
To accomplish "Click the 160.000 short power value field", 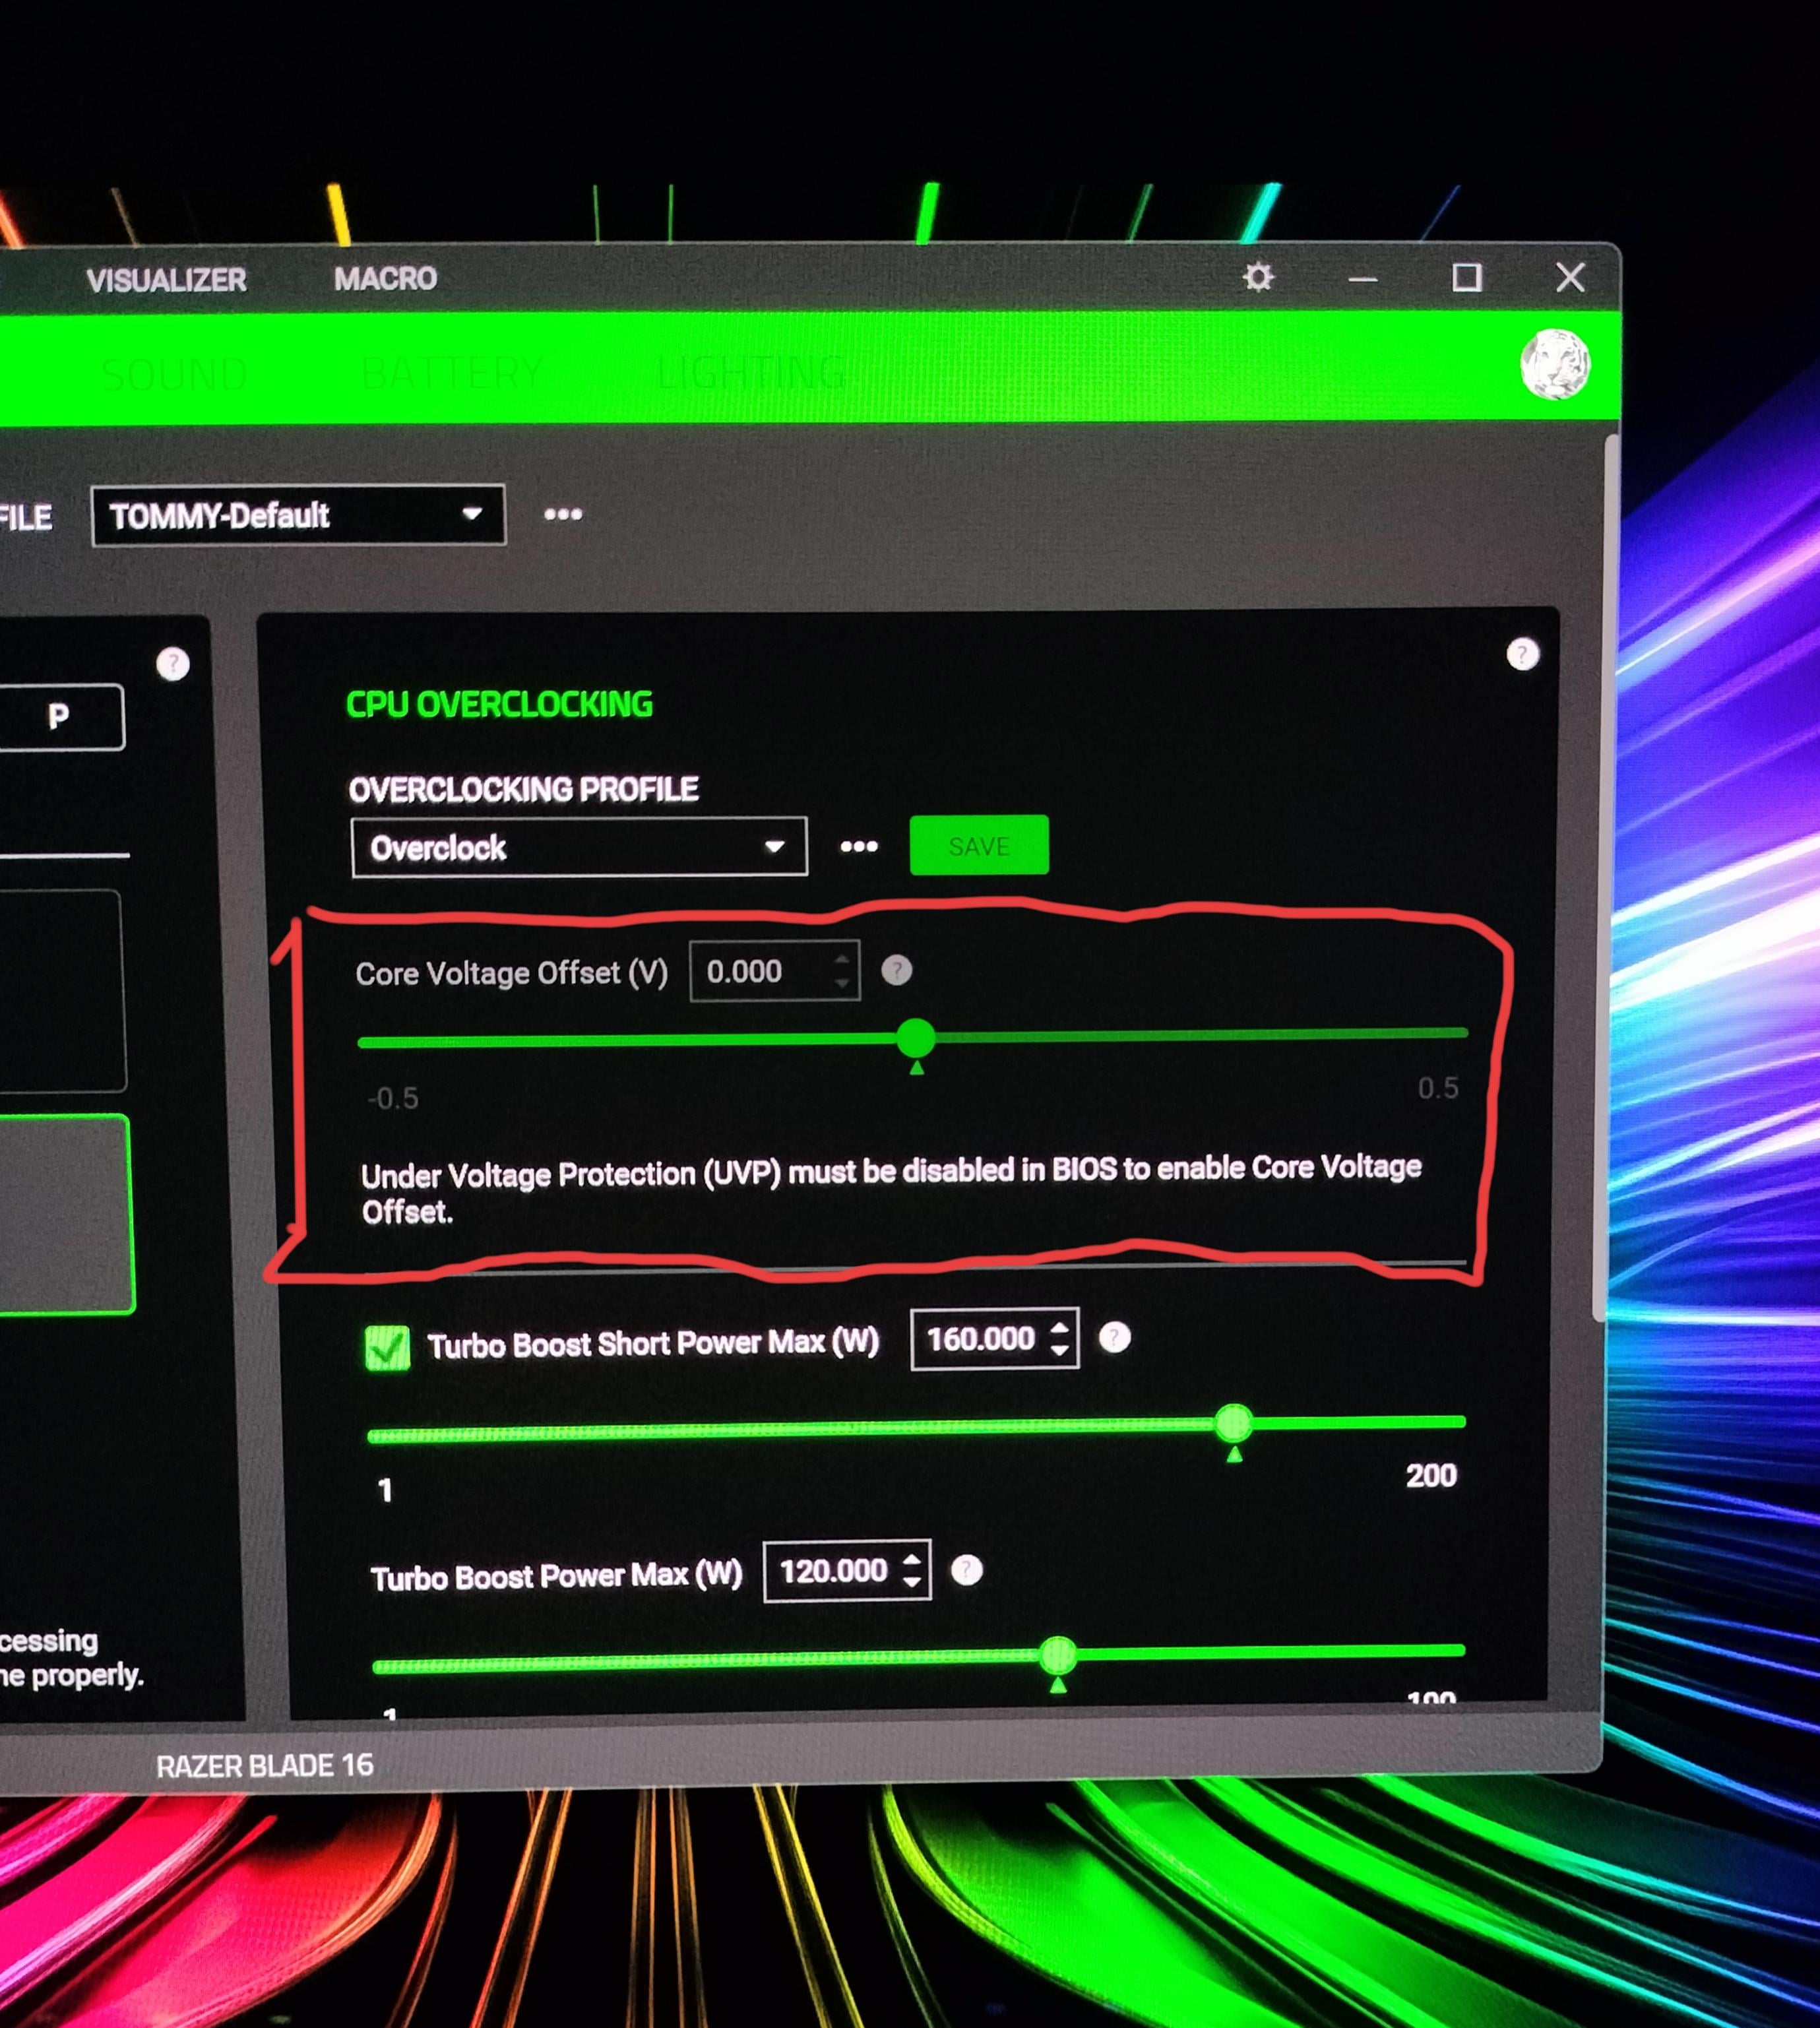I will pos(995,1338).
